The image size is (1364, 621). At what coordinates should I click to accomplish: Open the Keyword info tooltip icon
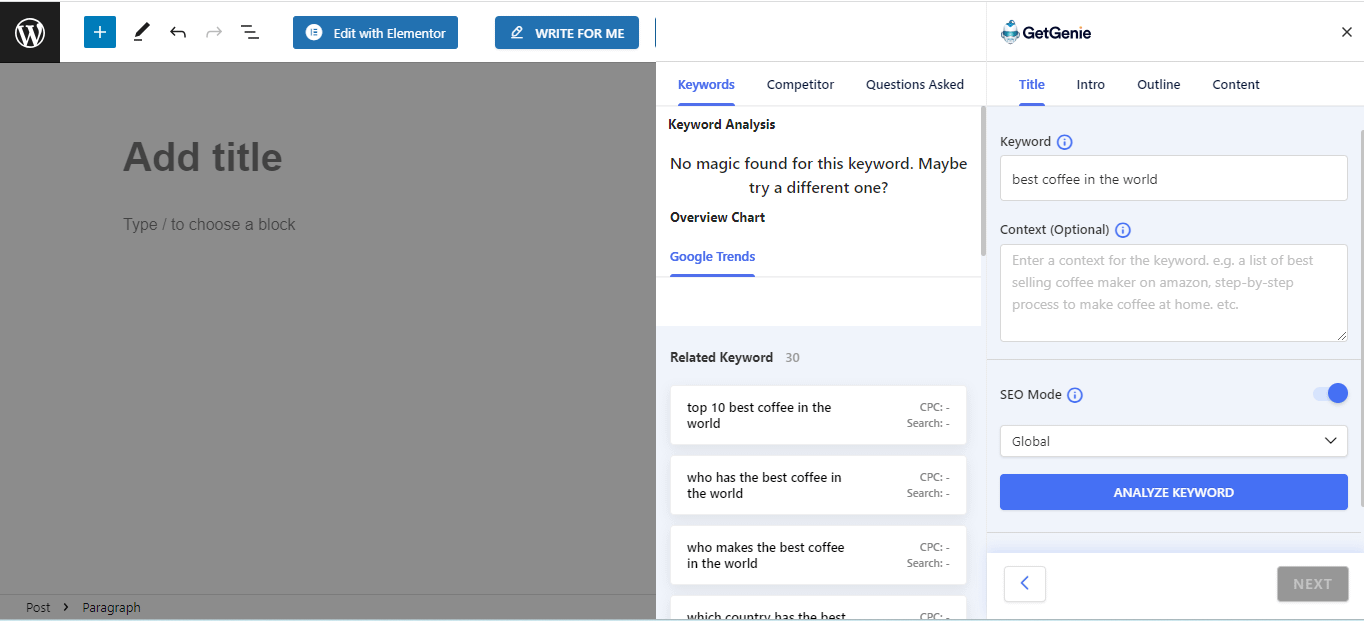click(1064, 141)
